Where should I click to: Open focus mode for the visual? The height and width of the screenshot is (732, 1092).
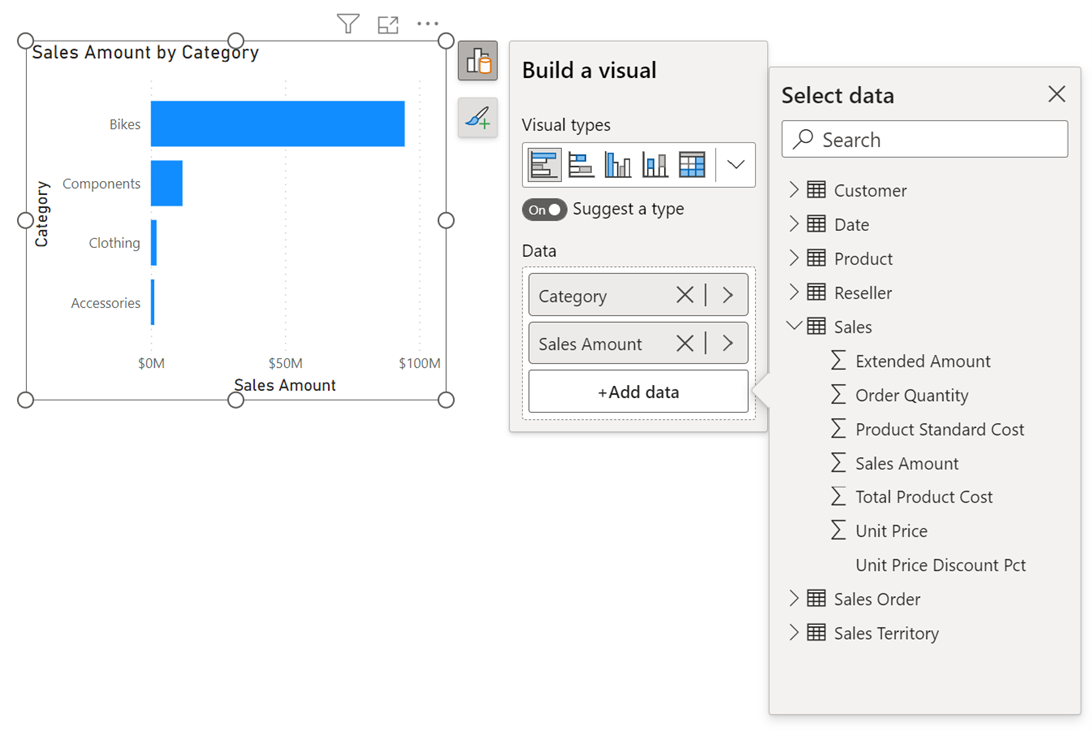(388, 24)
